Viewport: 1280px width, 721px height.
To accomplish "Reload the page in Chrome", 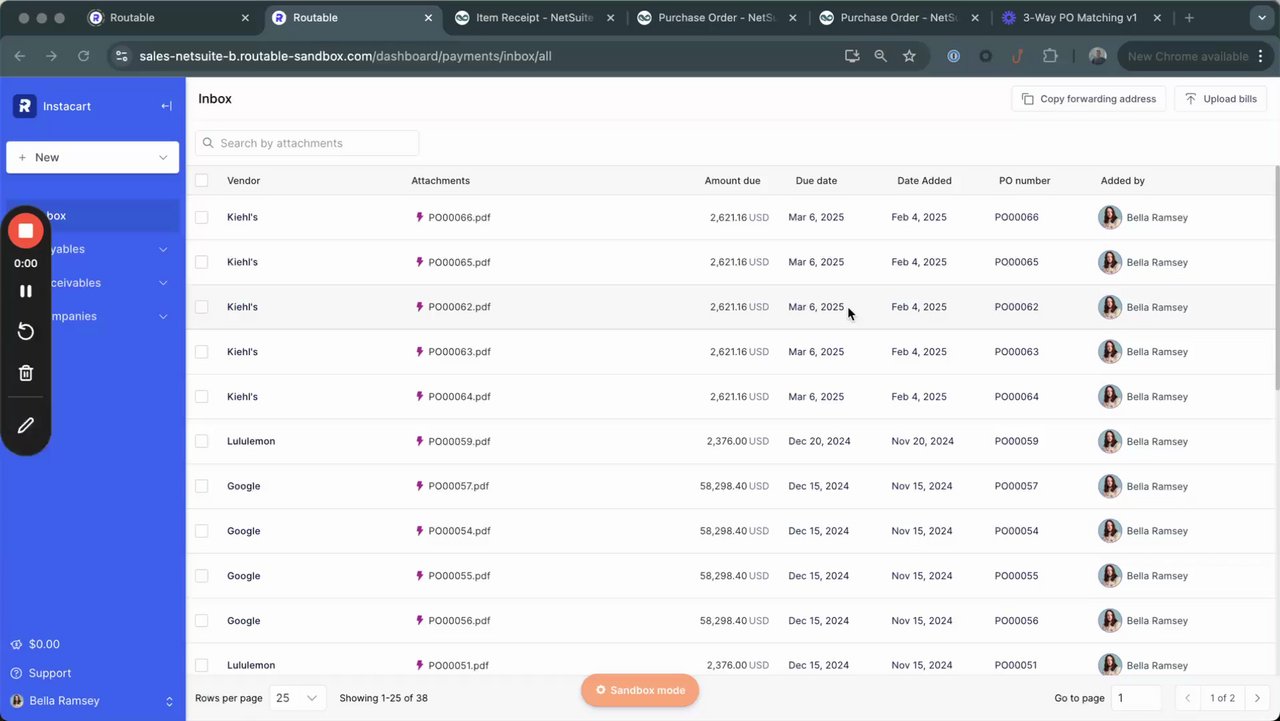I will click(x=83, y=56).
